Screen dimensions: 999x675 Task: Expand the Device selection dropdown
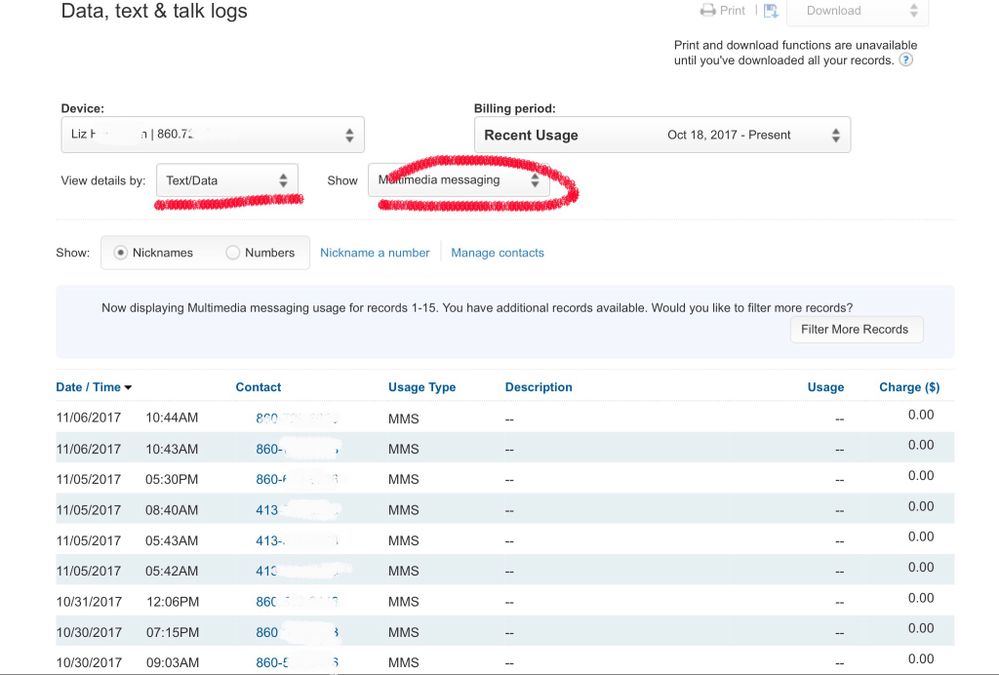(212, 134)
